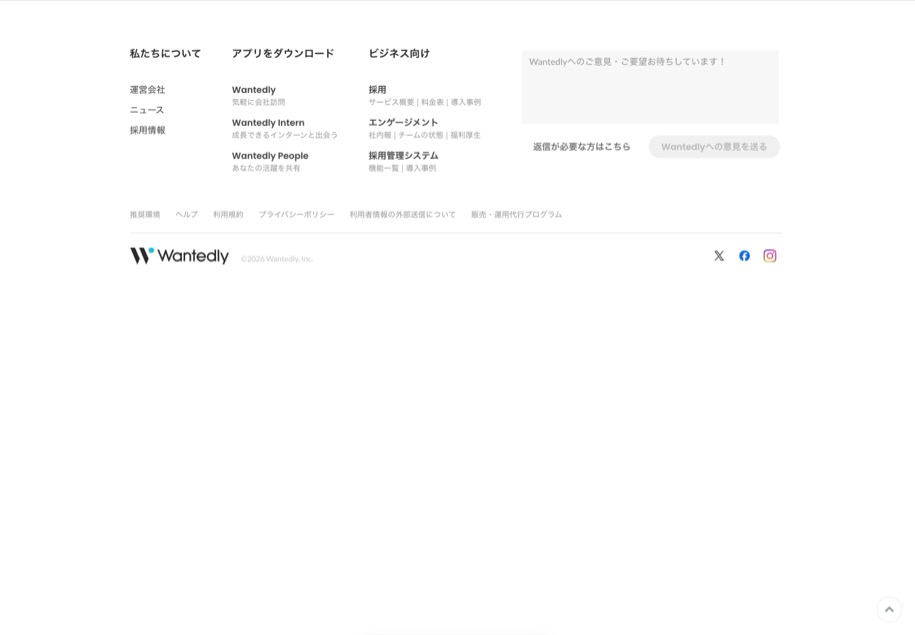Open the 福利厚生 link

[465, 135]
